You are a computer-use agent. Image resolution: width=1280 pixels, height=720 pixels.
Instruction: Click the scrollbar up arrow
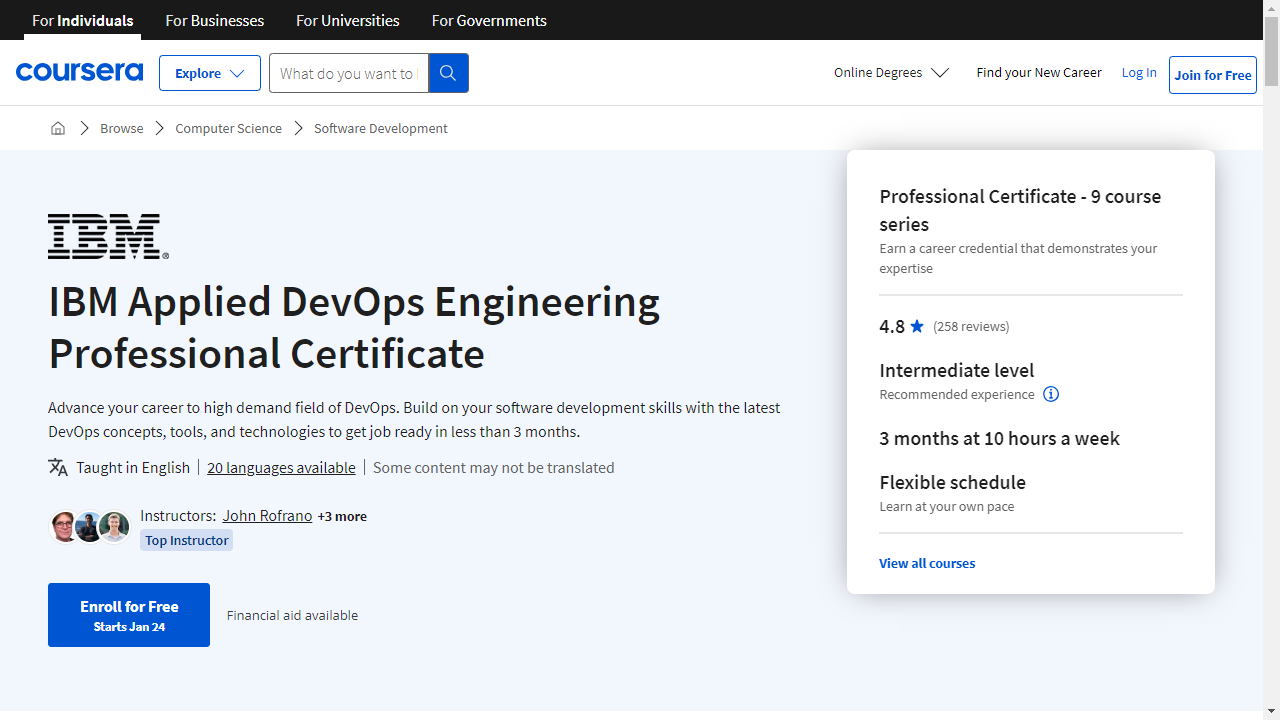[1271, 8]
